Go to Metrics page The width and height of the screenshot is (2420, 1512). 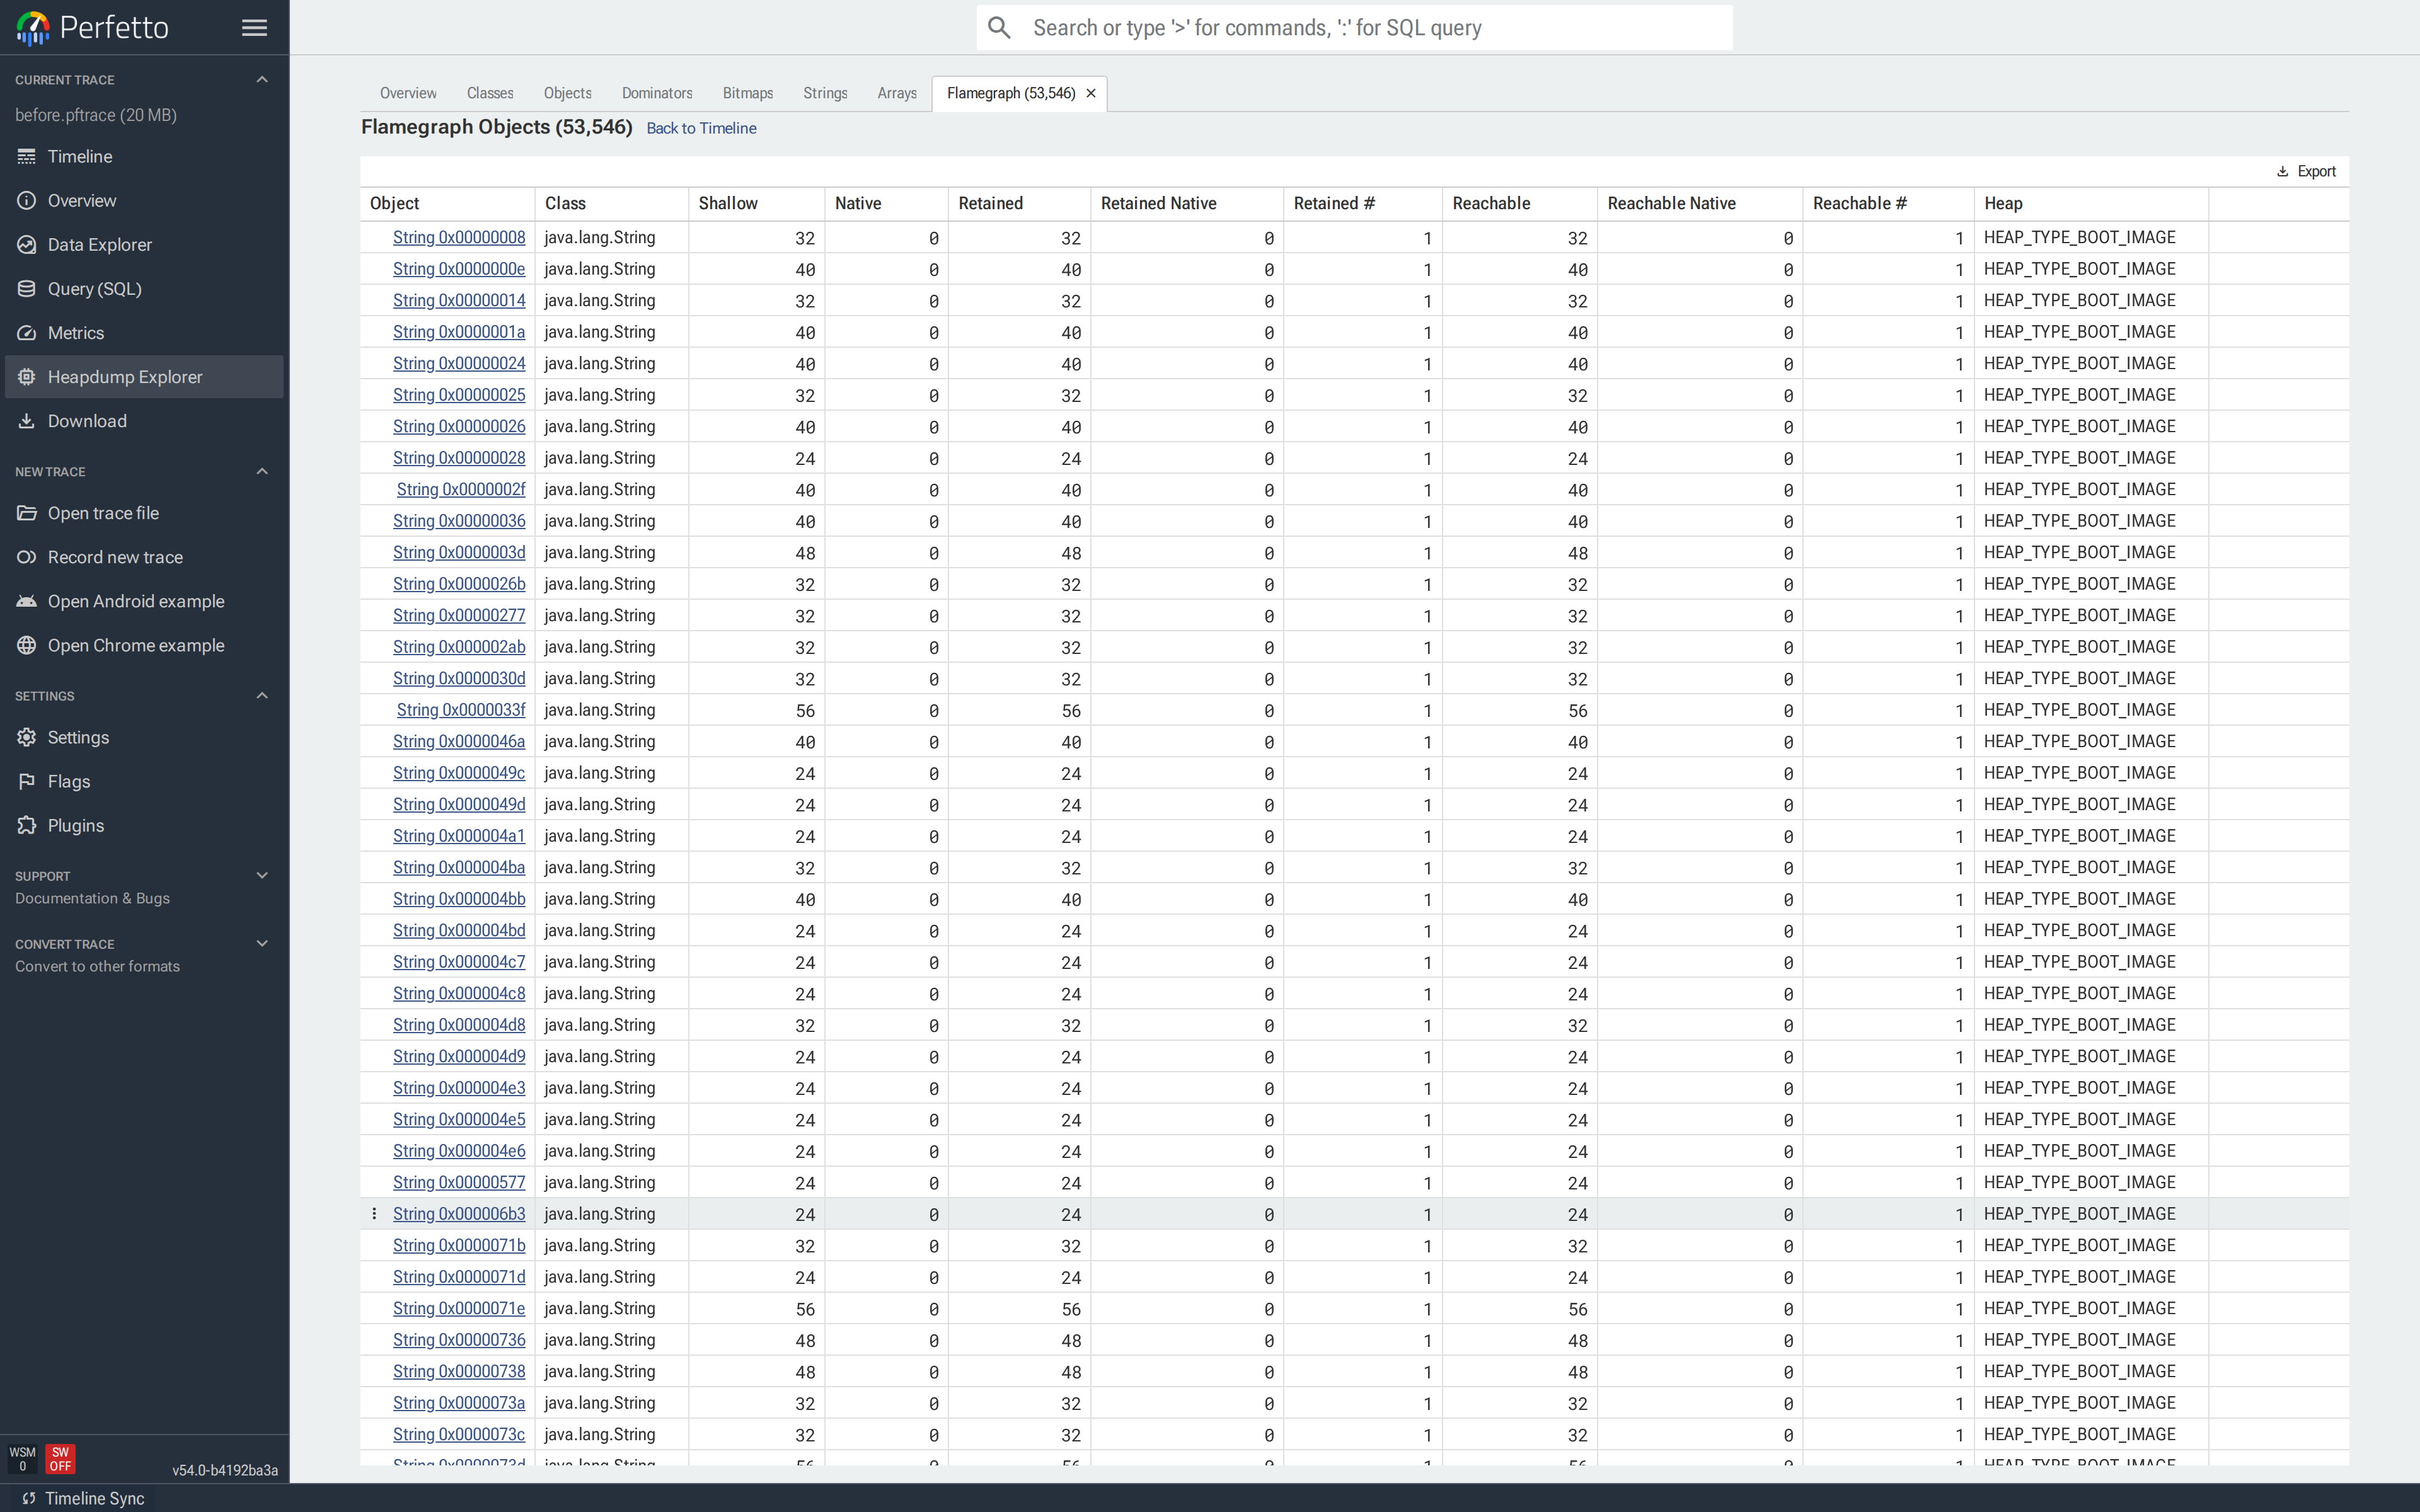(x=75, y=333)
